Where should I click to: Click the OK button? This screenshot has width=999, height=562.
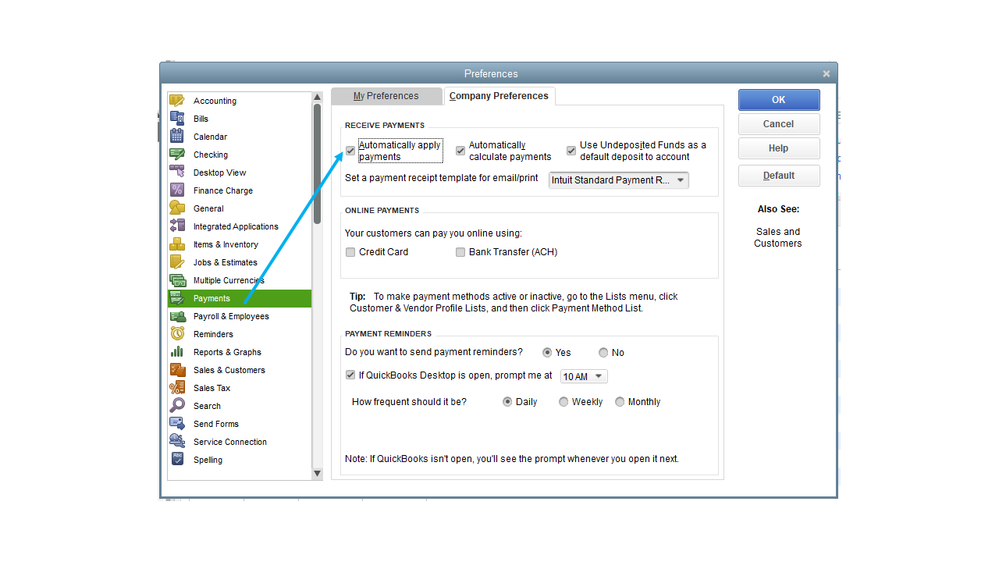tap(779, 100)
